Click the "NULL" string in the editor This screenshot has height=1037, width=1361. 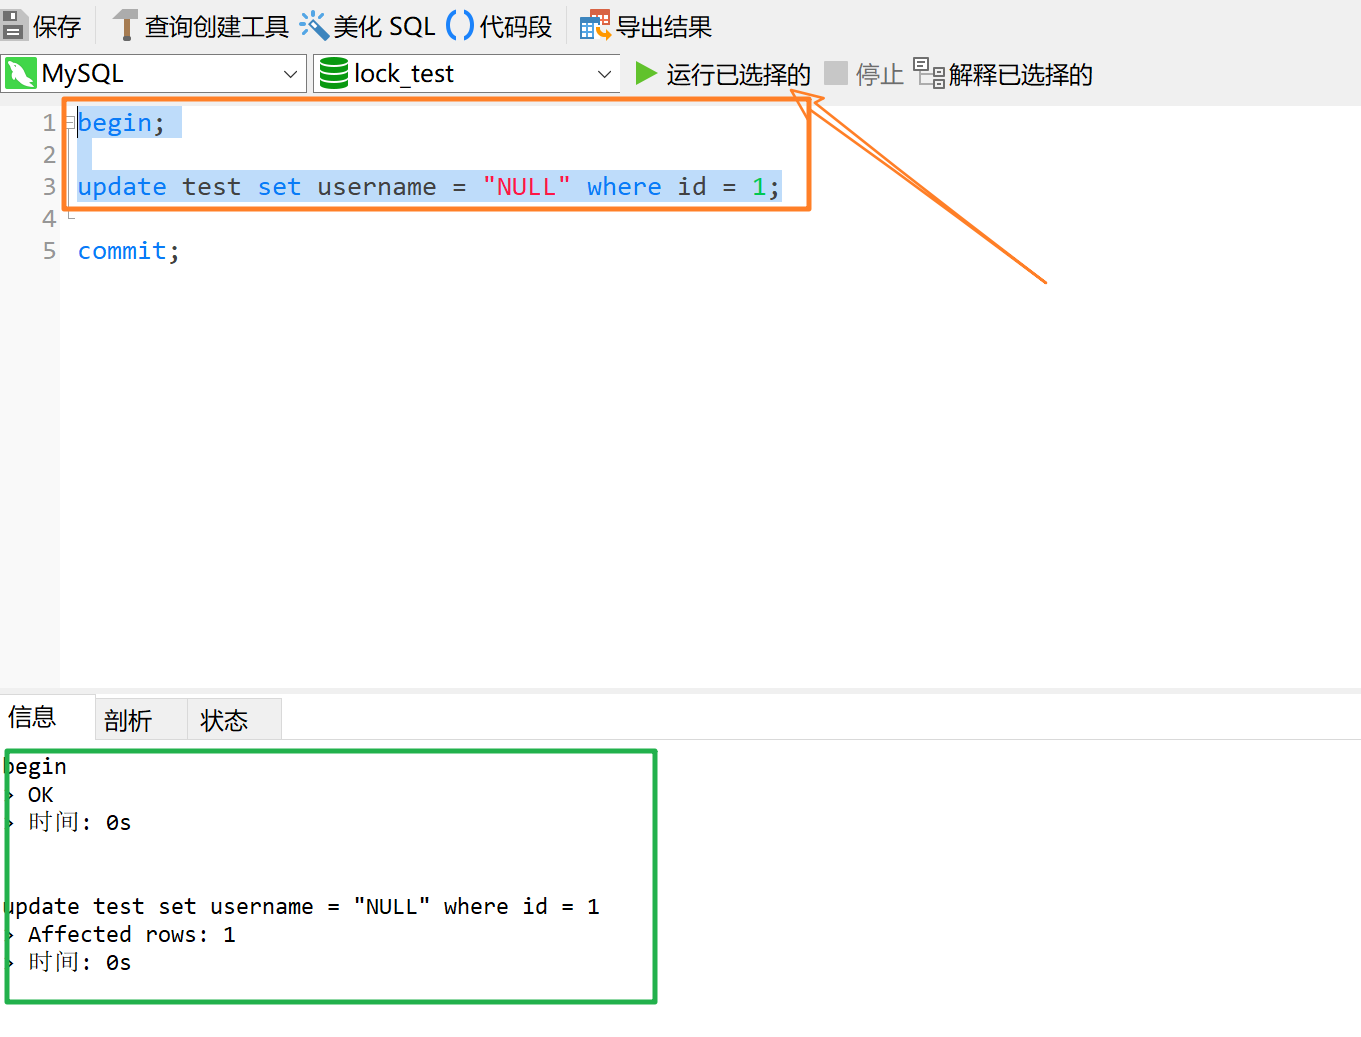coord(527,187)
